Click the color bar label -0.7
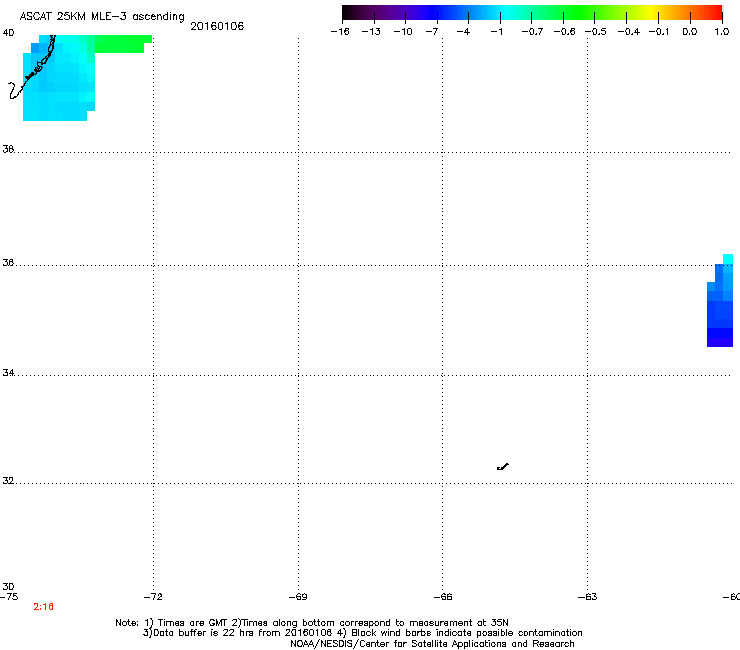Screen dimensions: 740x650 [532, 32]
